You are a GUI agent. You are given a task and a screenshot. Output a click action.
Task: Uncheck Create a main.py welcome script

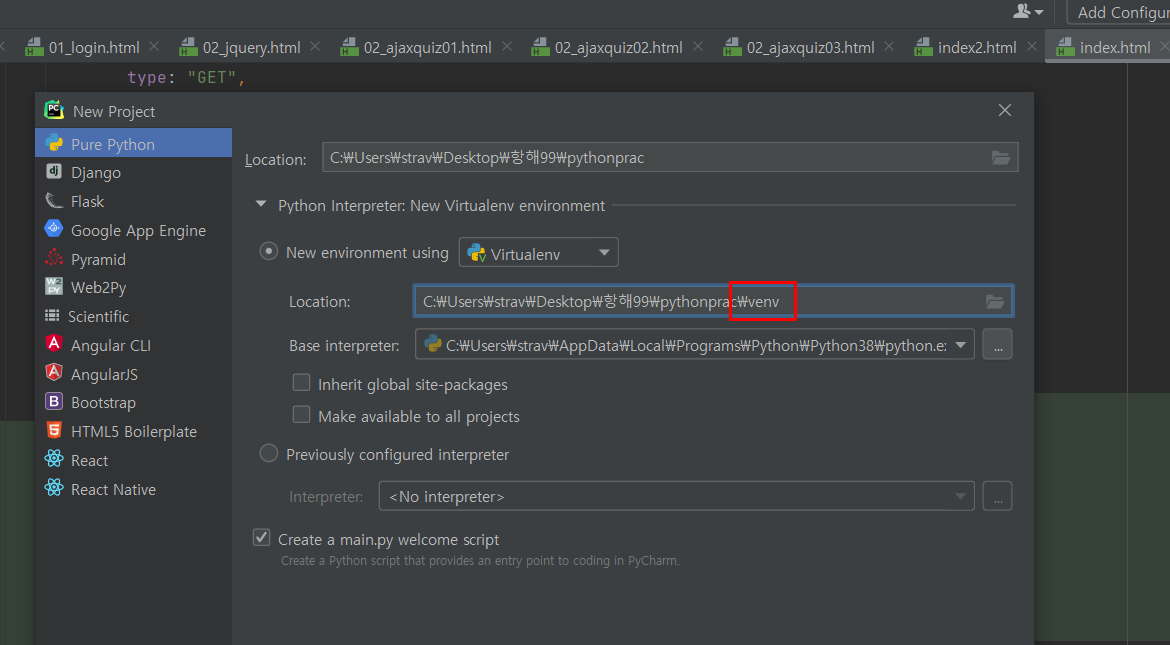click(x=261, y=538)
